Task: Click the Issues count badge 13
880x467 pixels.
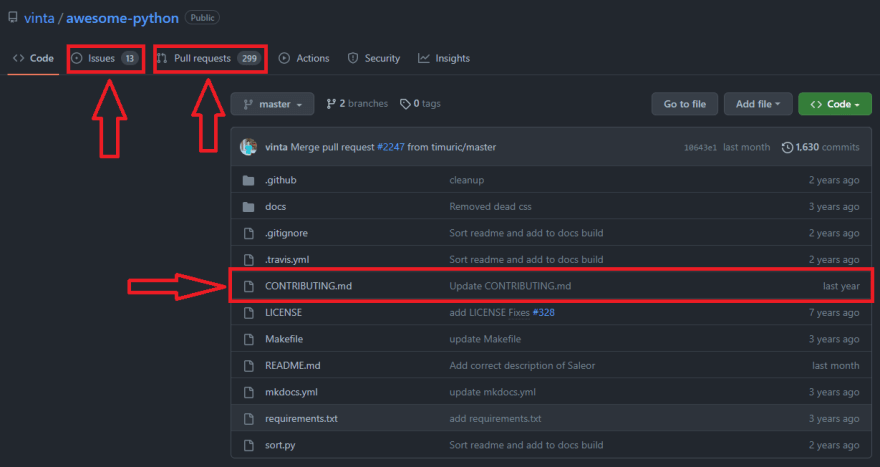Action: (x=130, y=58)
